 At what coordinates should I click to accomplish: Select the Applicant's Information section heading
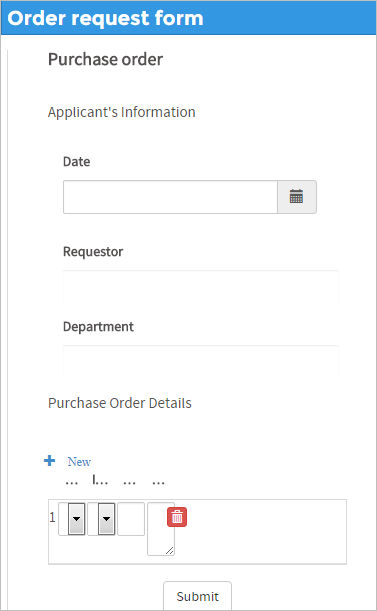point(122,112)
